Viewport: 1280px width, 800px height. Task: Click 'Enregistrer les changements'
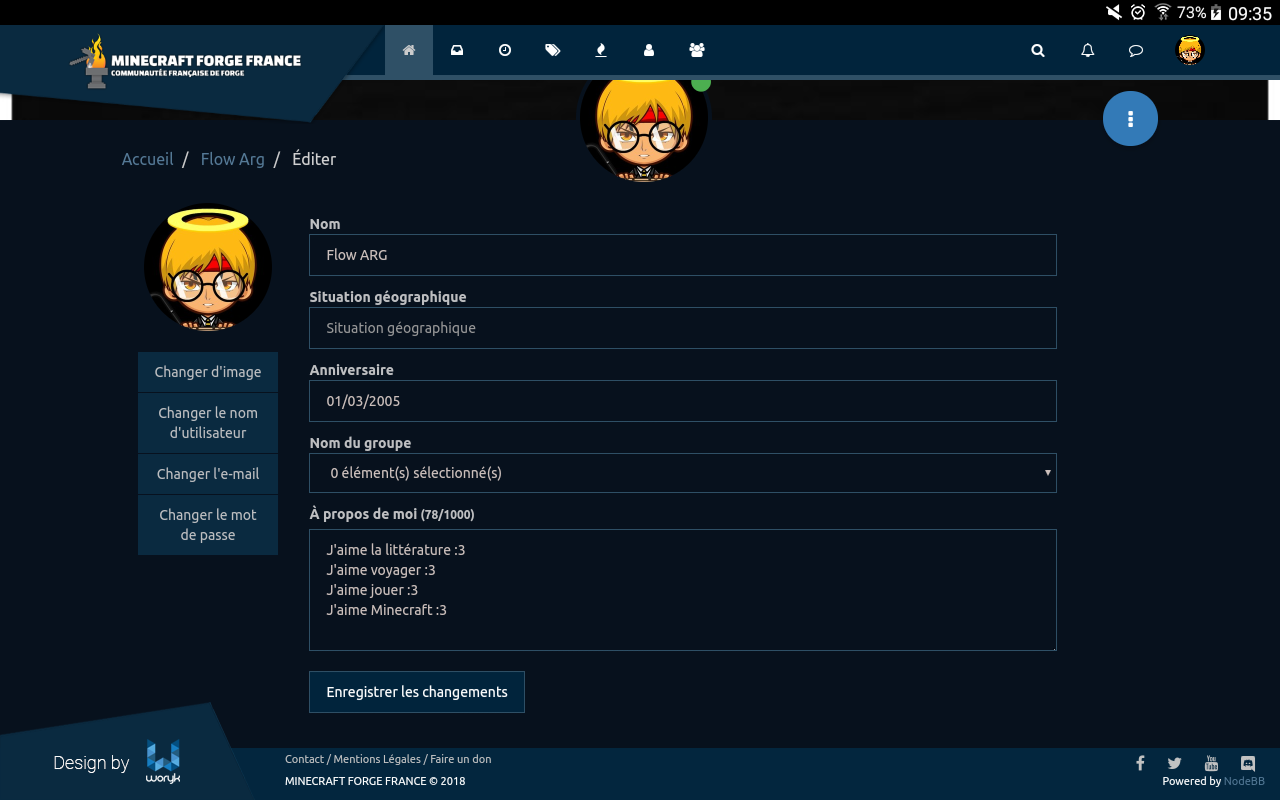click(x=417, y=691)
